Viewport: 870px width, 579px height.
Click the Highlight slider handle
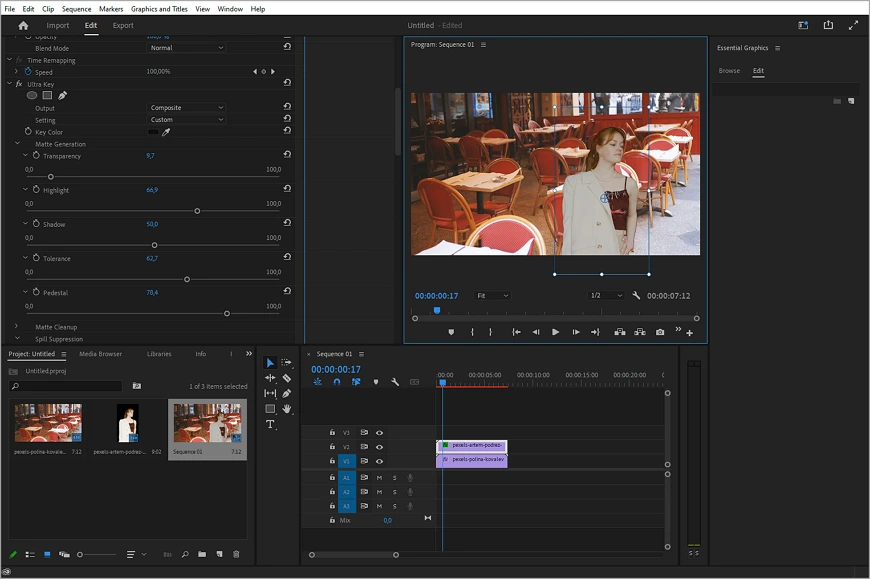tap(197, 211)
